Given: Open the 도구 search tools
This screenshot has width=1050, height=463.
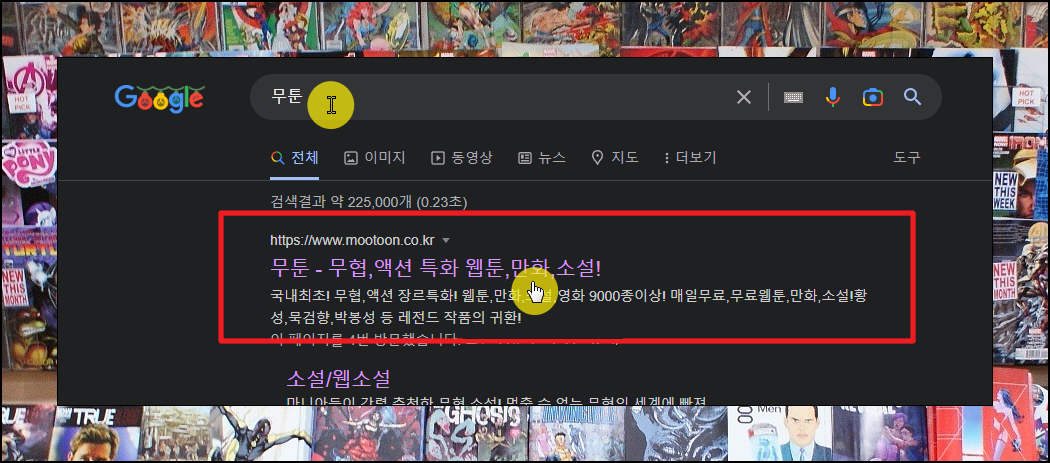Looking at the screenshot, I should [907, 157].
